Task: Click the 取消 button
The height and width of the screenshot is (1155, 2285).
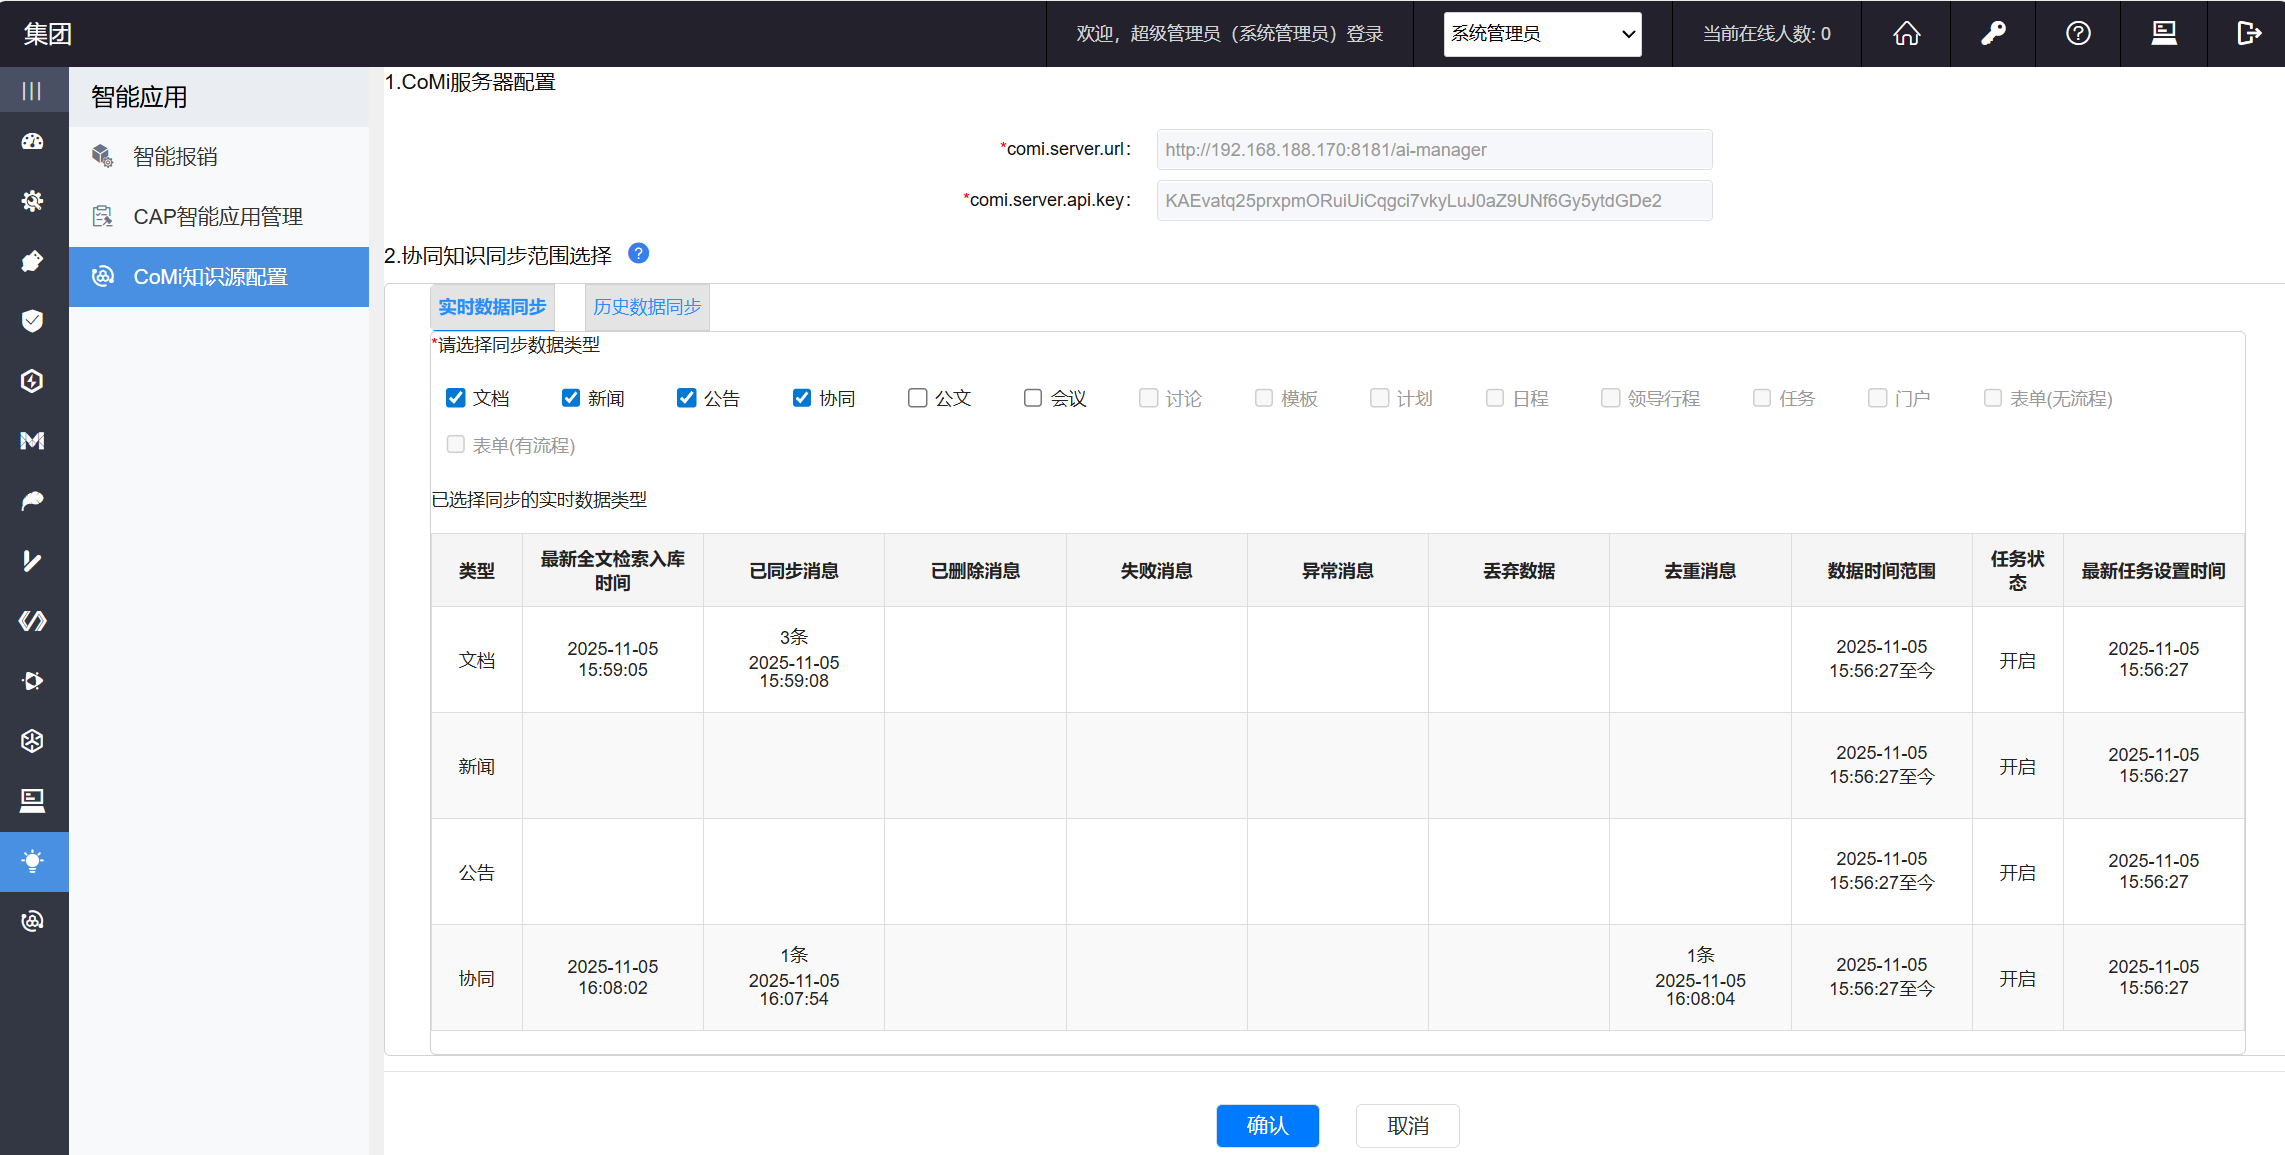Action: [1407, 1126]
